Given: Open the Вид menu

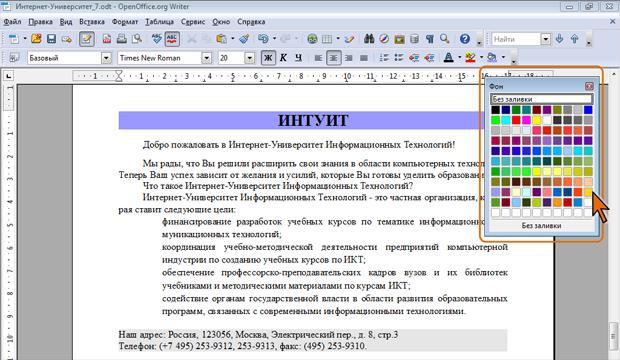Looking at the screenshot, I should [66, 22].
